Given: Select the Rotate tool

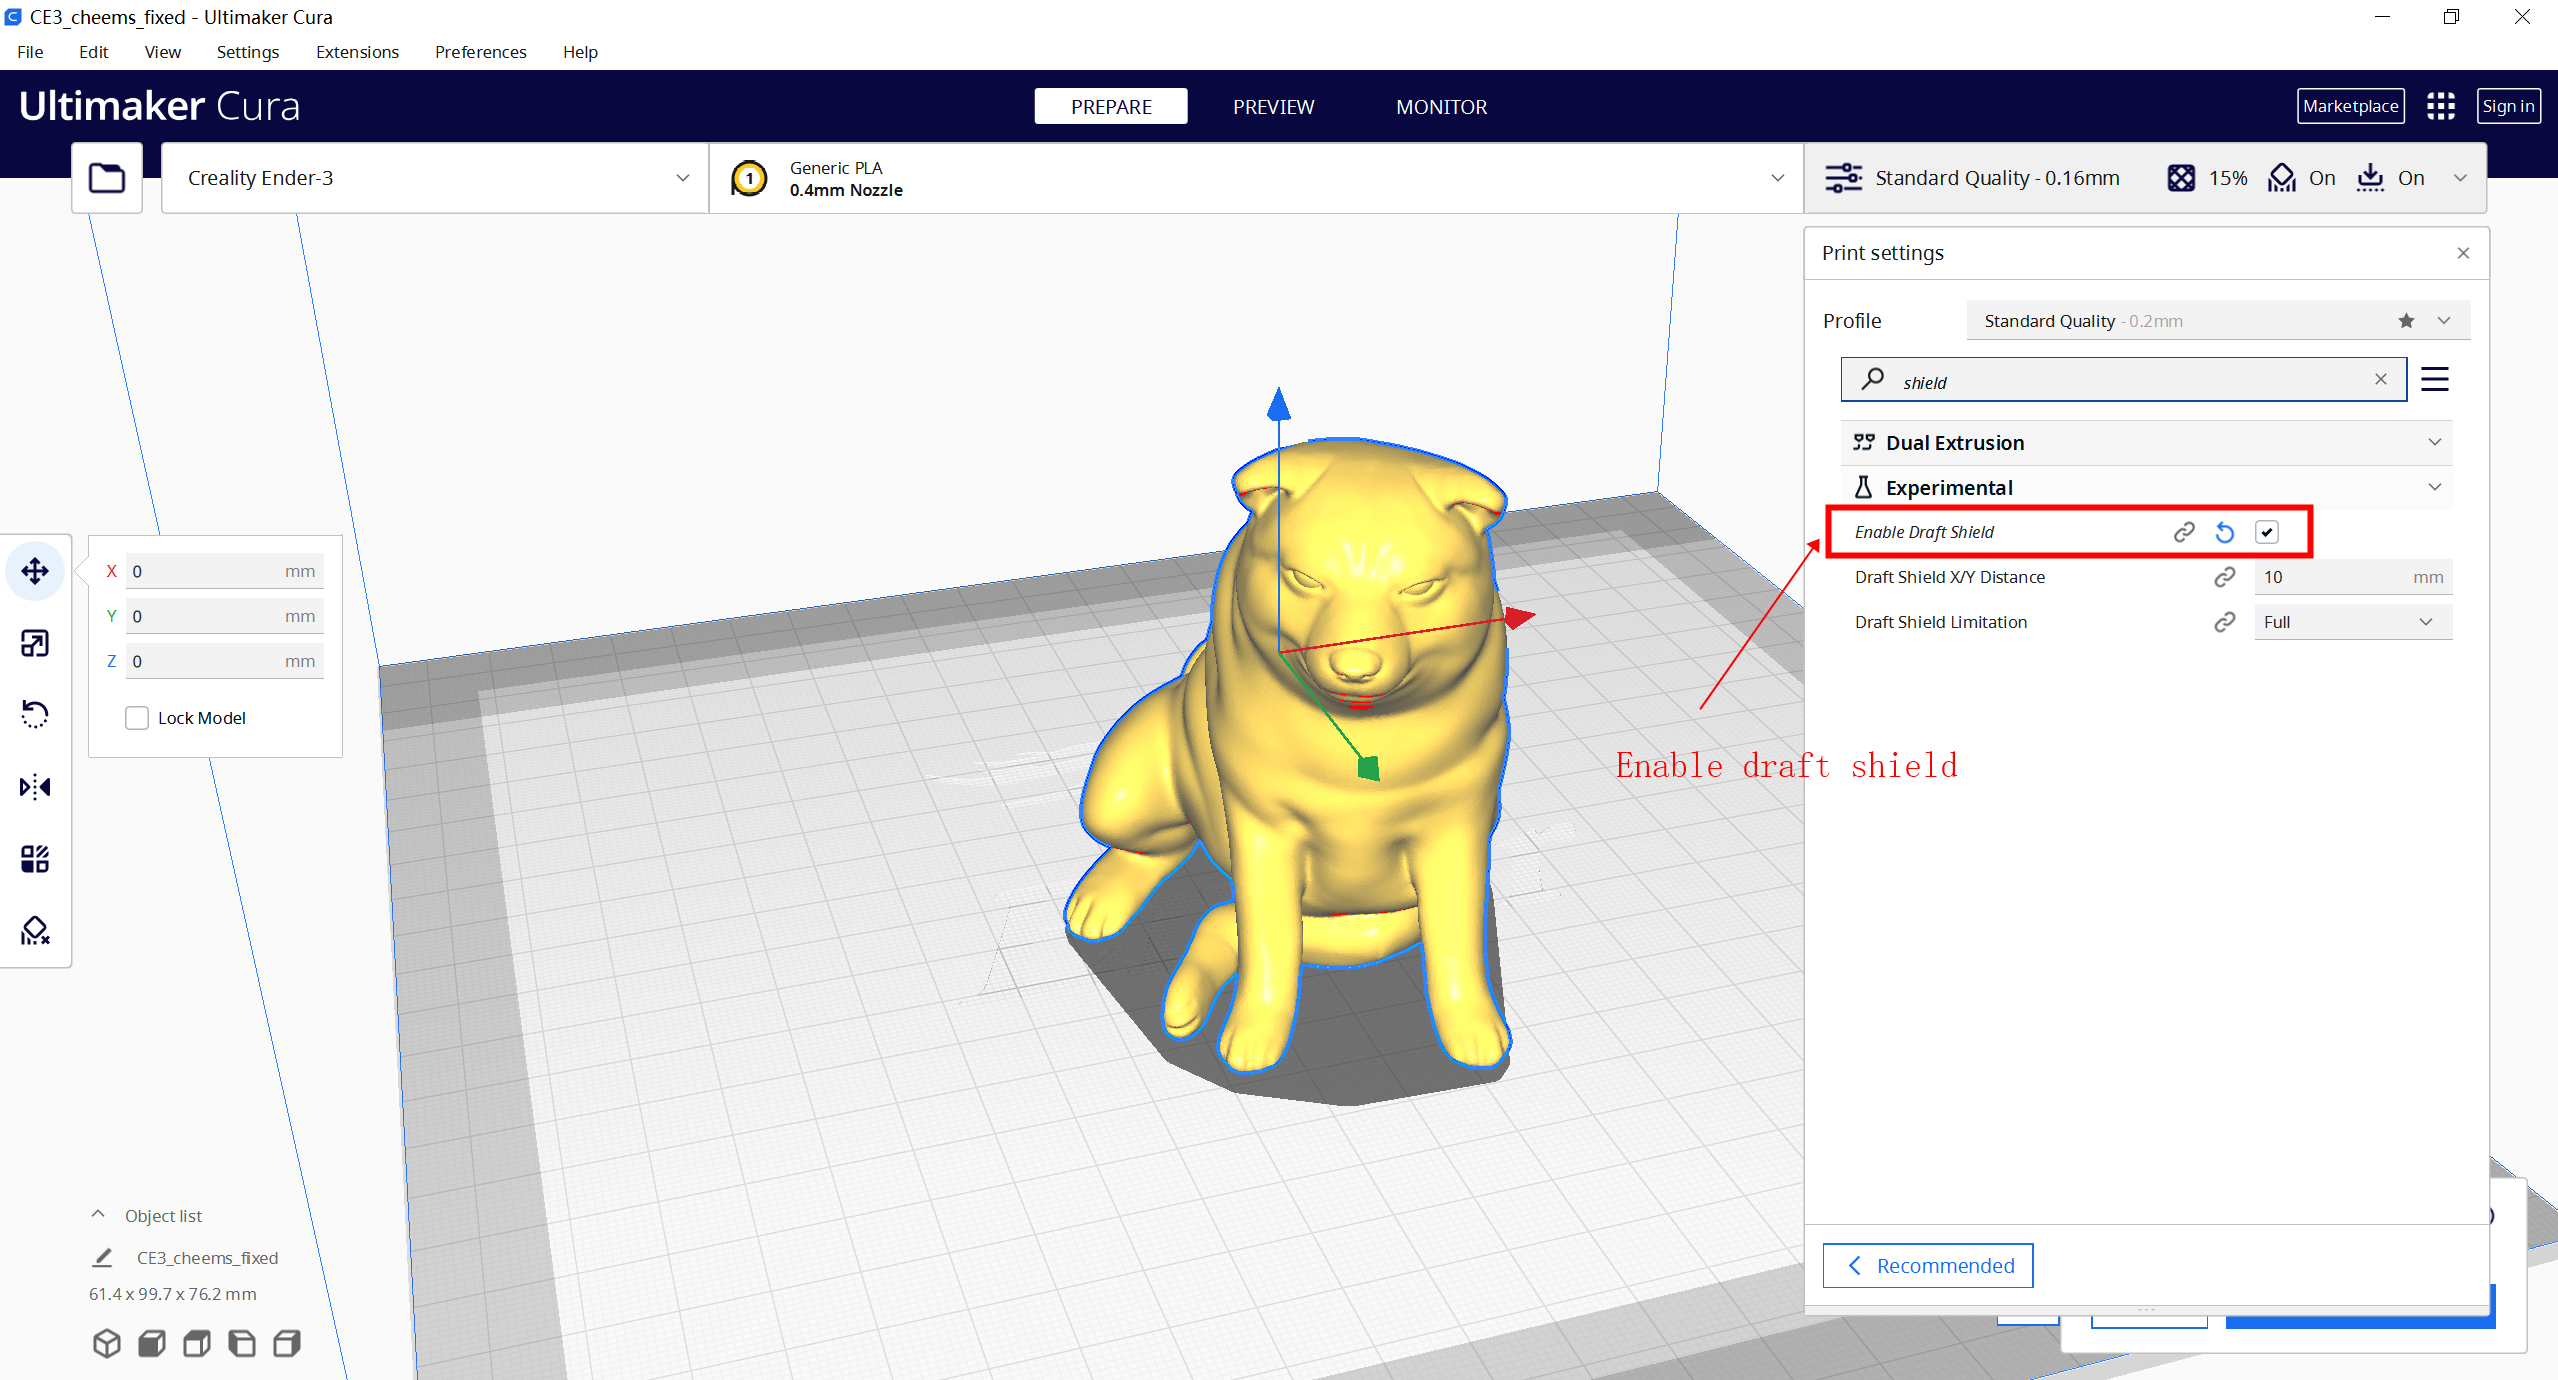Looking at the screenshot, I should [x=35, y=714].
